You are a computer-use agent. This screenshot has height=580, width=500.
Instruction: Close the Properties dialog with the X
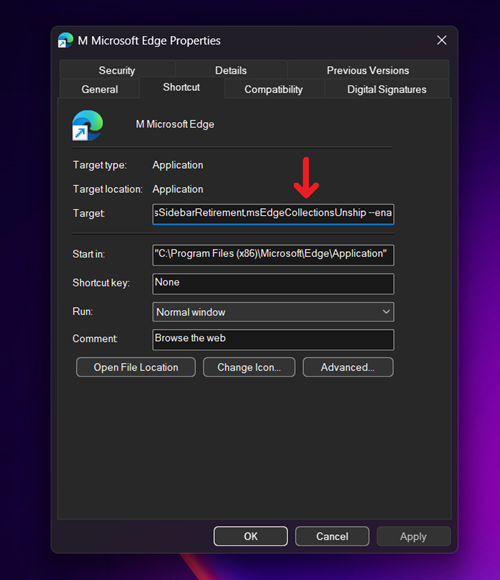(x=442, y=40)
